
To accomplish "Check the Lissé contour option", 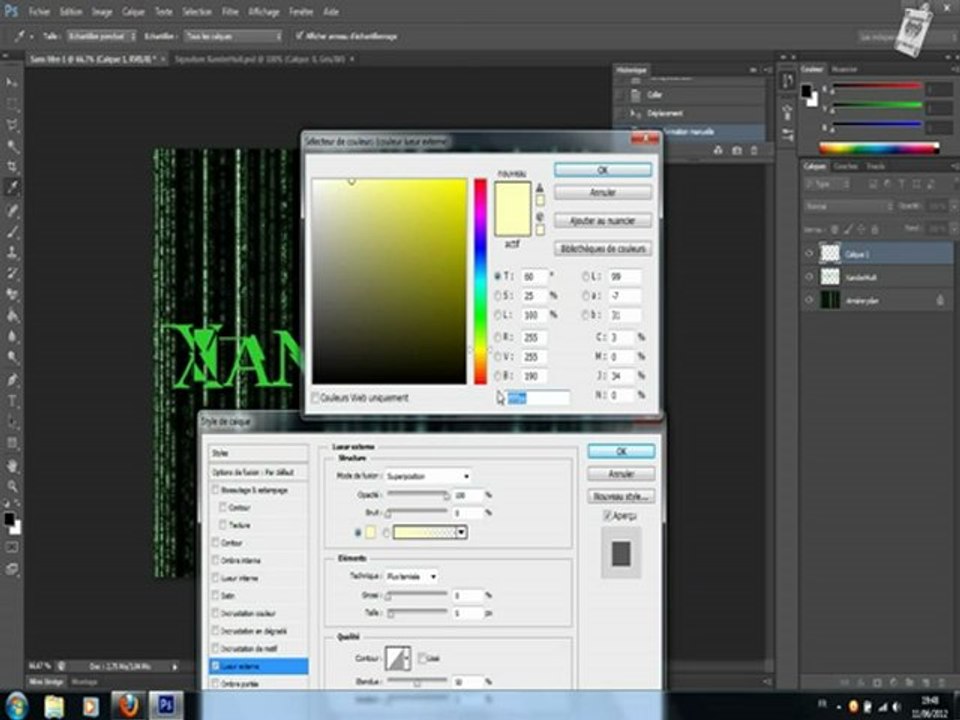I will 422,658.
